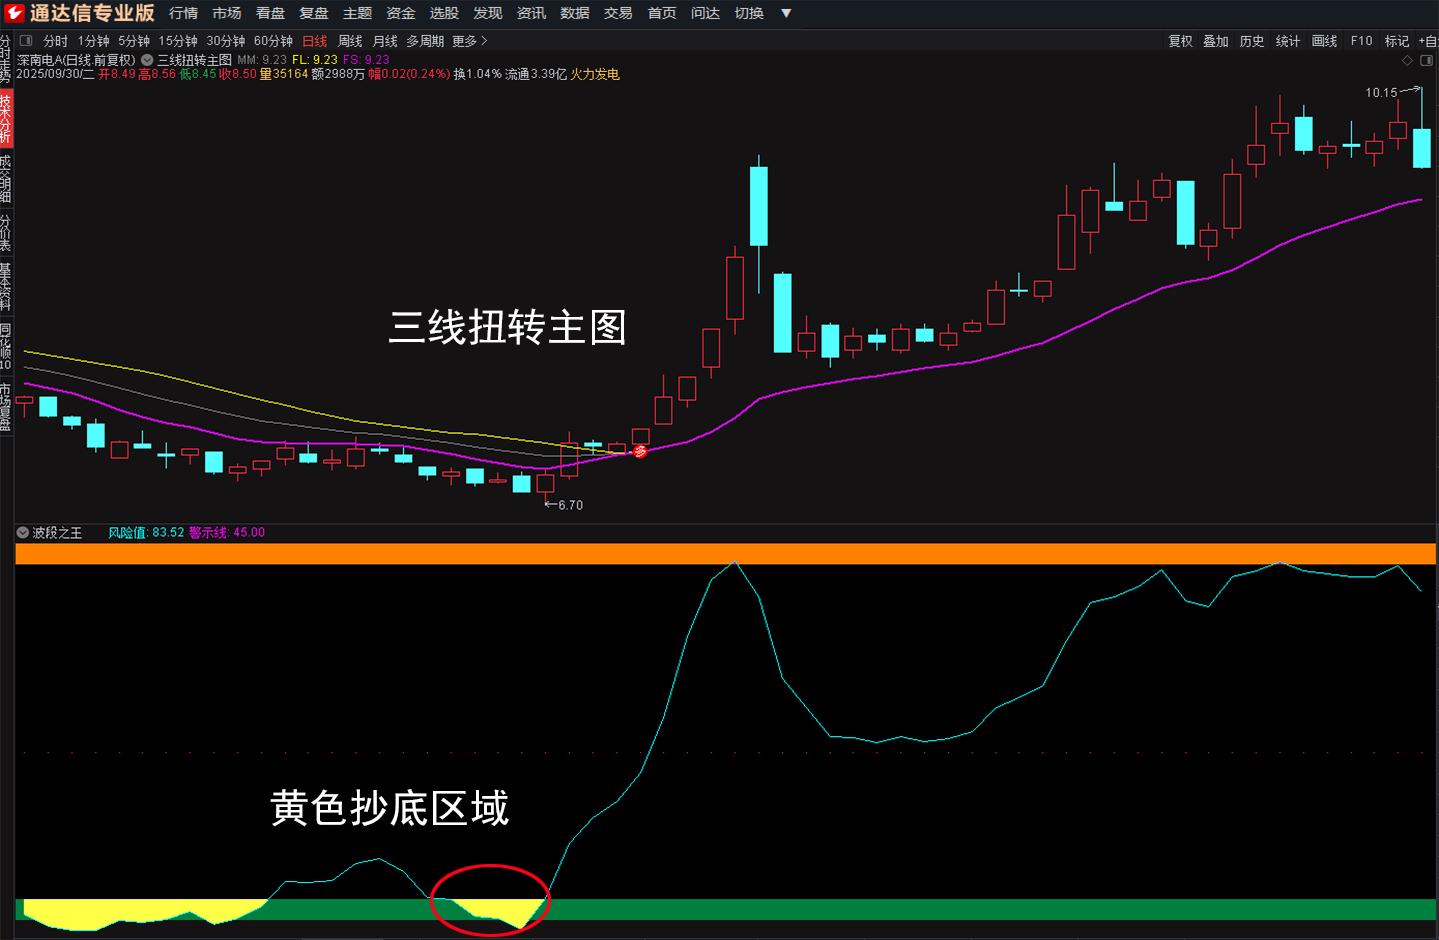Click the 通达信 red logo icon
Screen dimensions: 1439x940
(14, 13)
